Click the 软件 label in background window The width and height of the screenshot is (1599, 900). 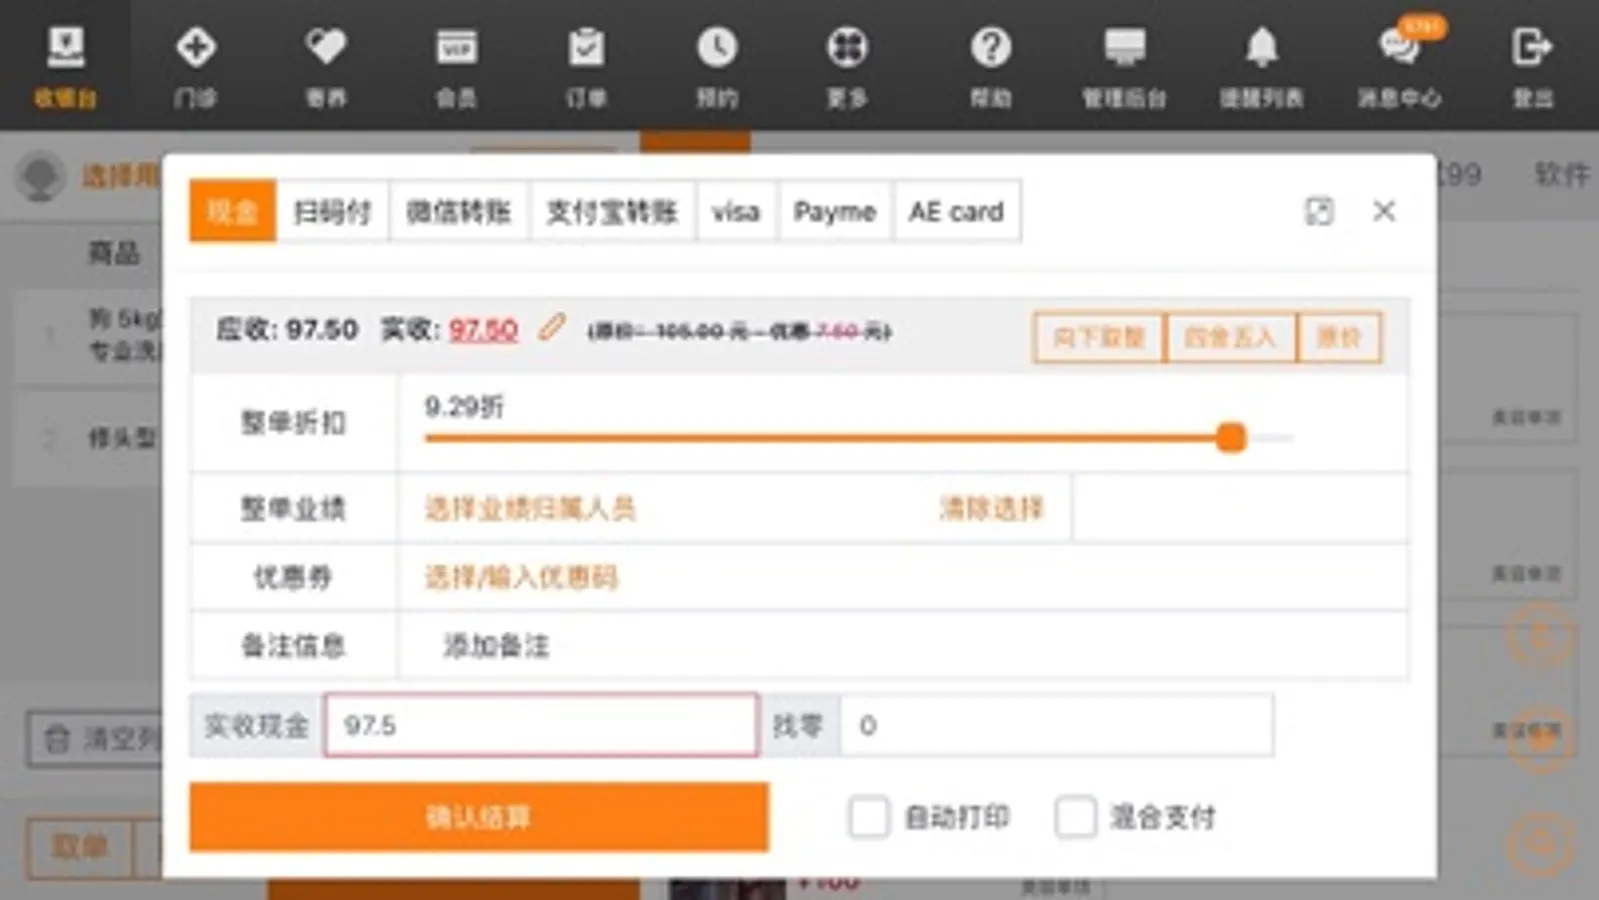(x=1562, y=174)
